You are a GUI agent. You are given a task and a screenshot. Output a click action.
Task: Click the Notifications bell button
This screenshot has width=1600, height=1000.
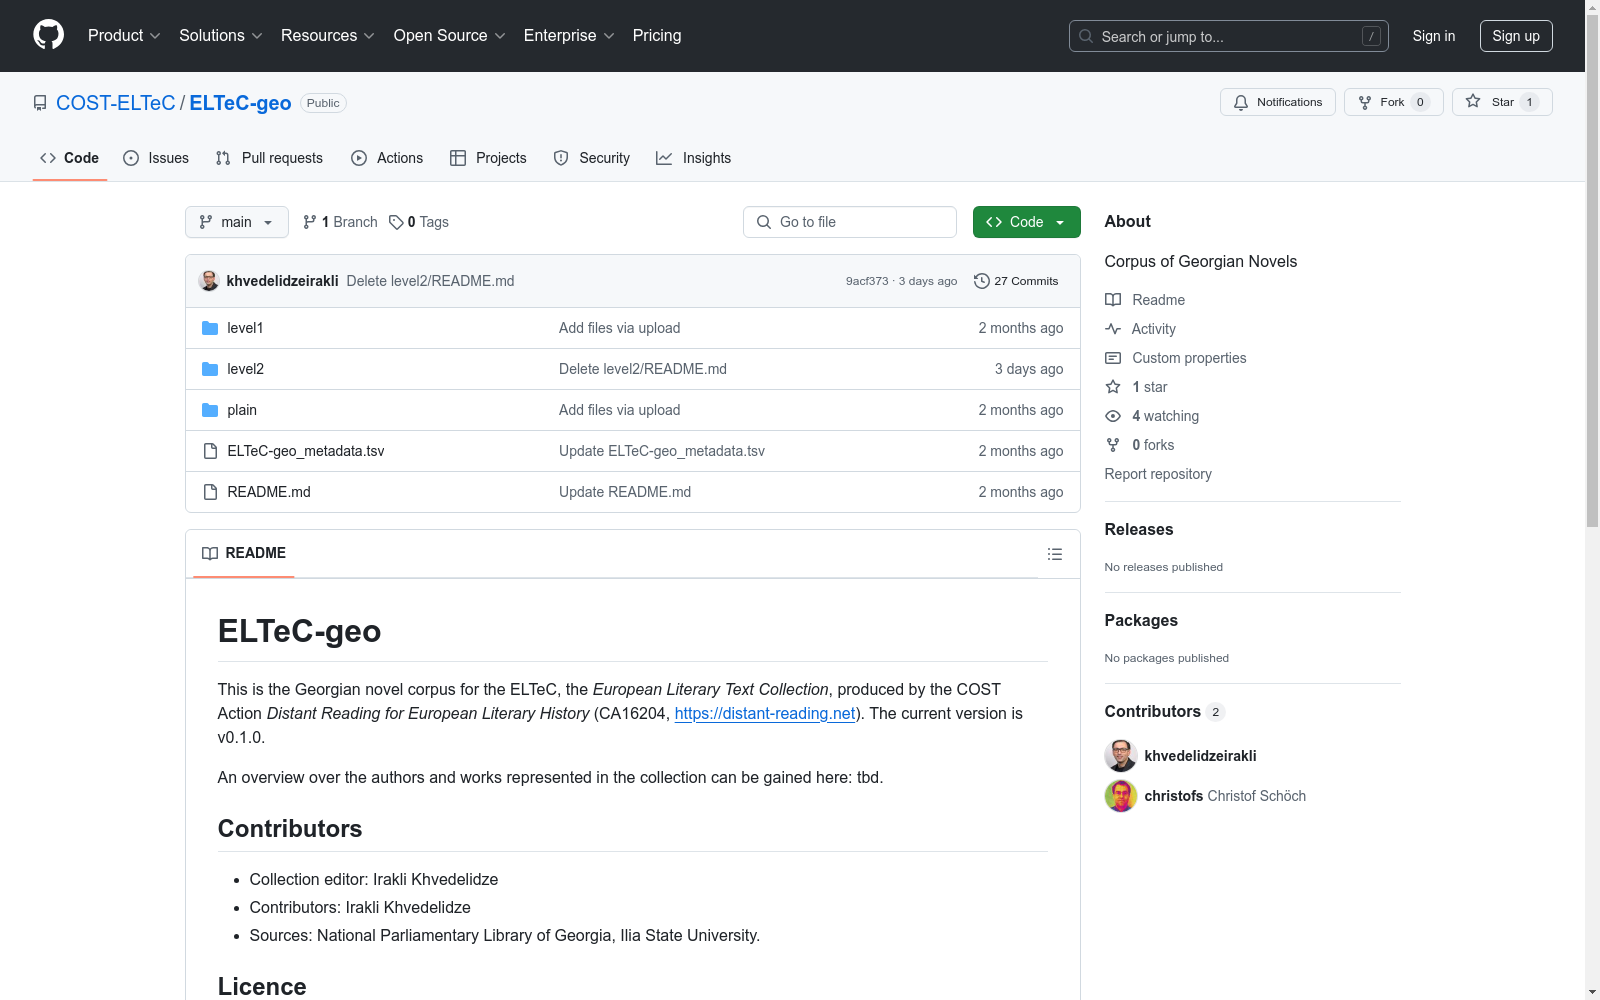[x=1277, y=102]
